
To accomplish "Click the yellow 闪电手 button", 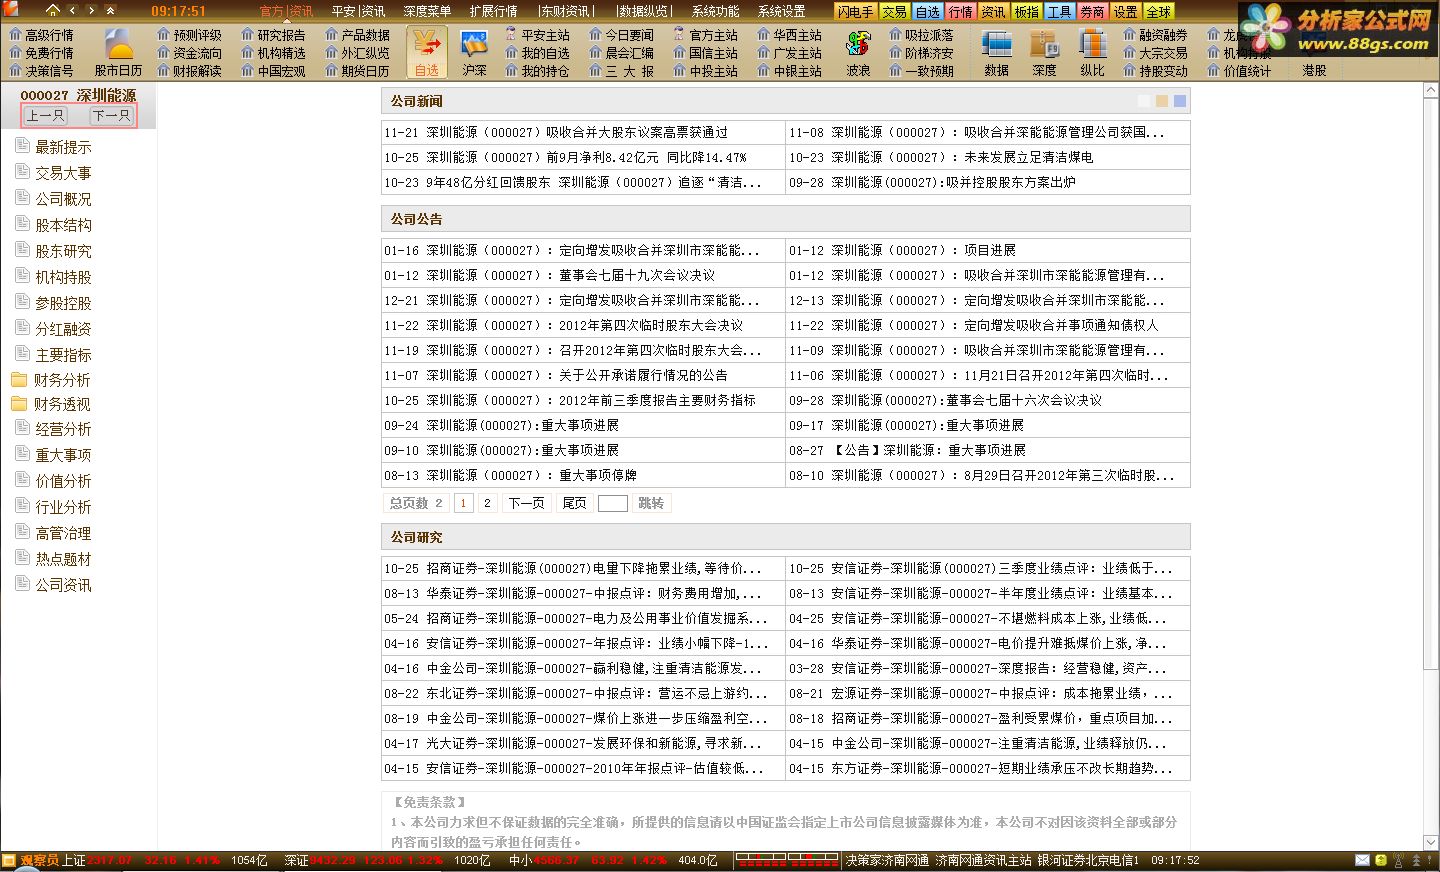I will tap(855, 11).
